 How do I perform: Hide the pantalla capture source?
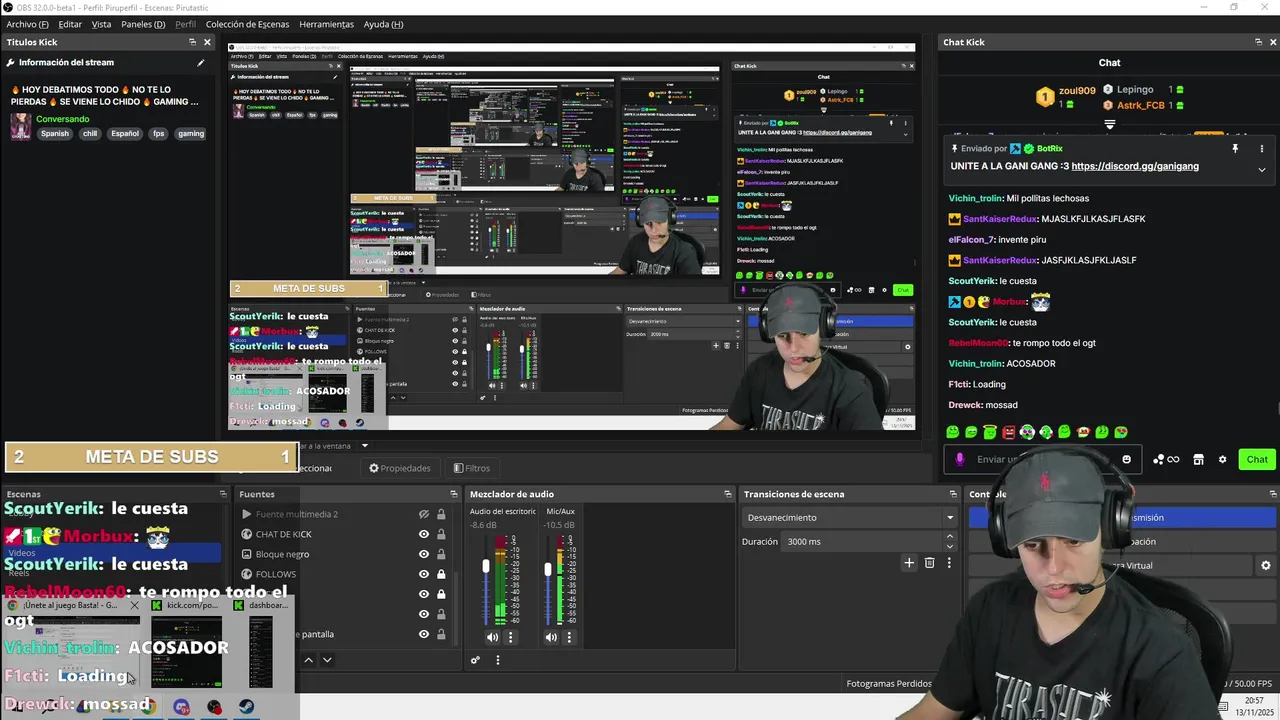pos(423,634)
